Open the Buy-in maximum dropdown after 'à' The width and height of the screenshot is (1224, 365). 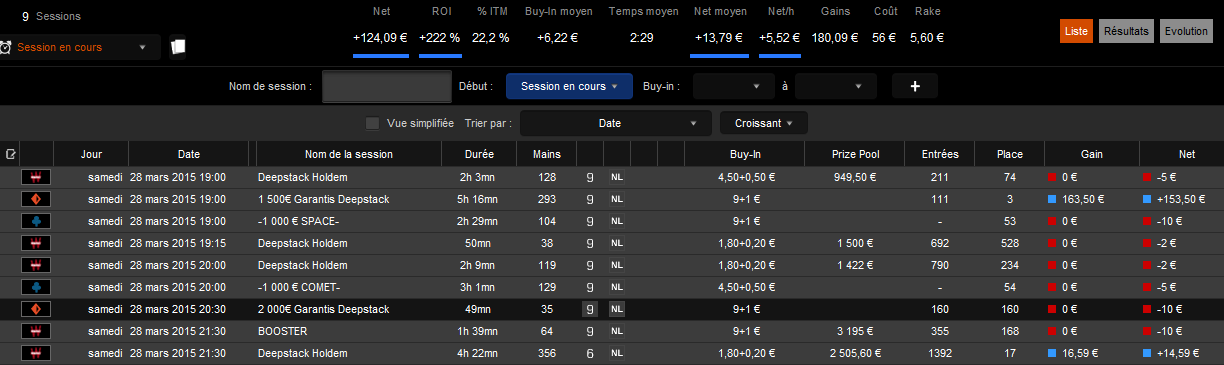click(x=836, y=86)
